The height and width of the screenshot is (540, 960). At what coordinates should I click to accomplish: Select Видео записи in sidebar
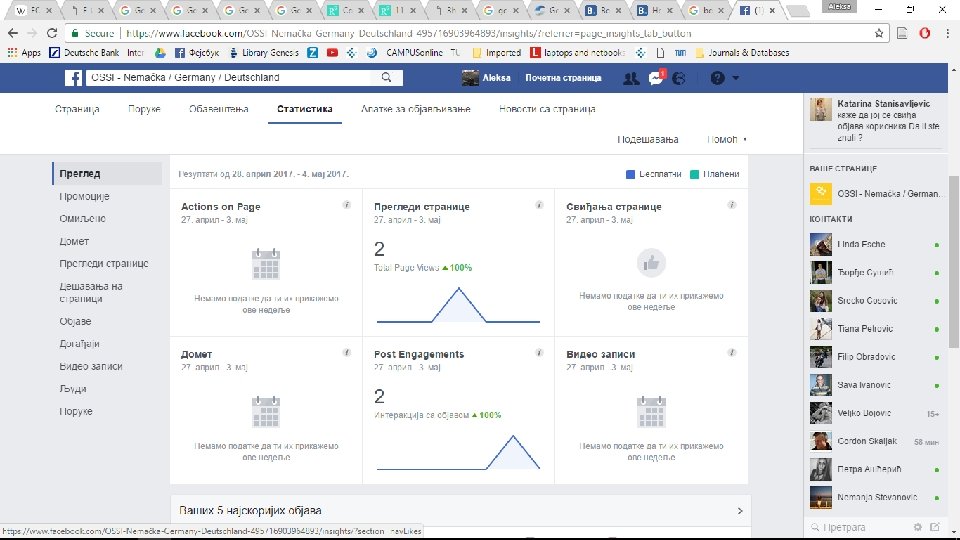91,366
